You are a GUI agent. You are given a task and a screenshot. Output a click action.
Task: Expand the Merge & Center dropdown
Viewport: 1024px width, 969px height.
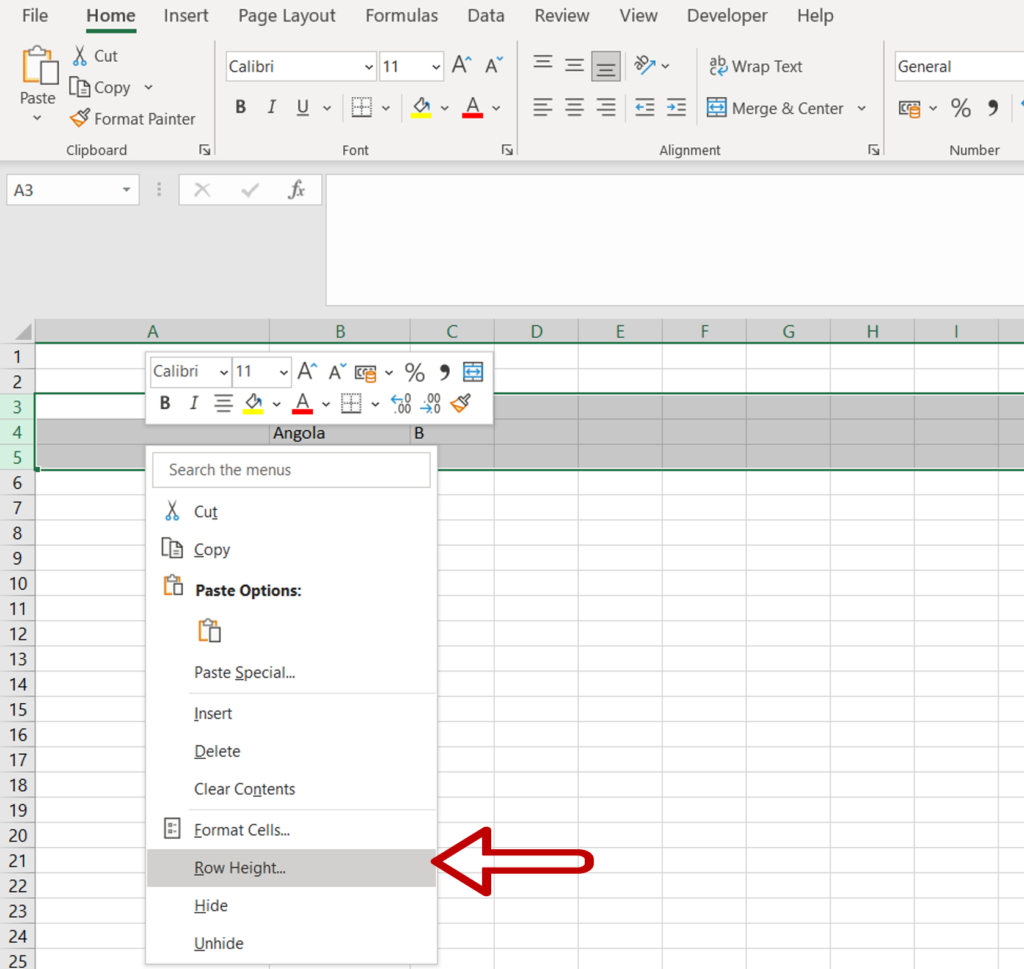[x=862, y=108]
